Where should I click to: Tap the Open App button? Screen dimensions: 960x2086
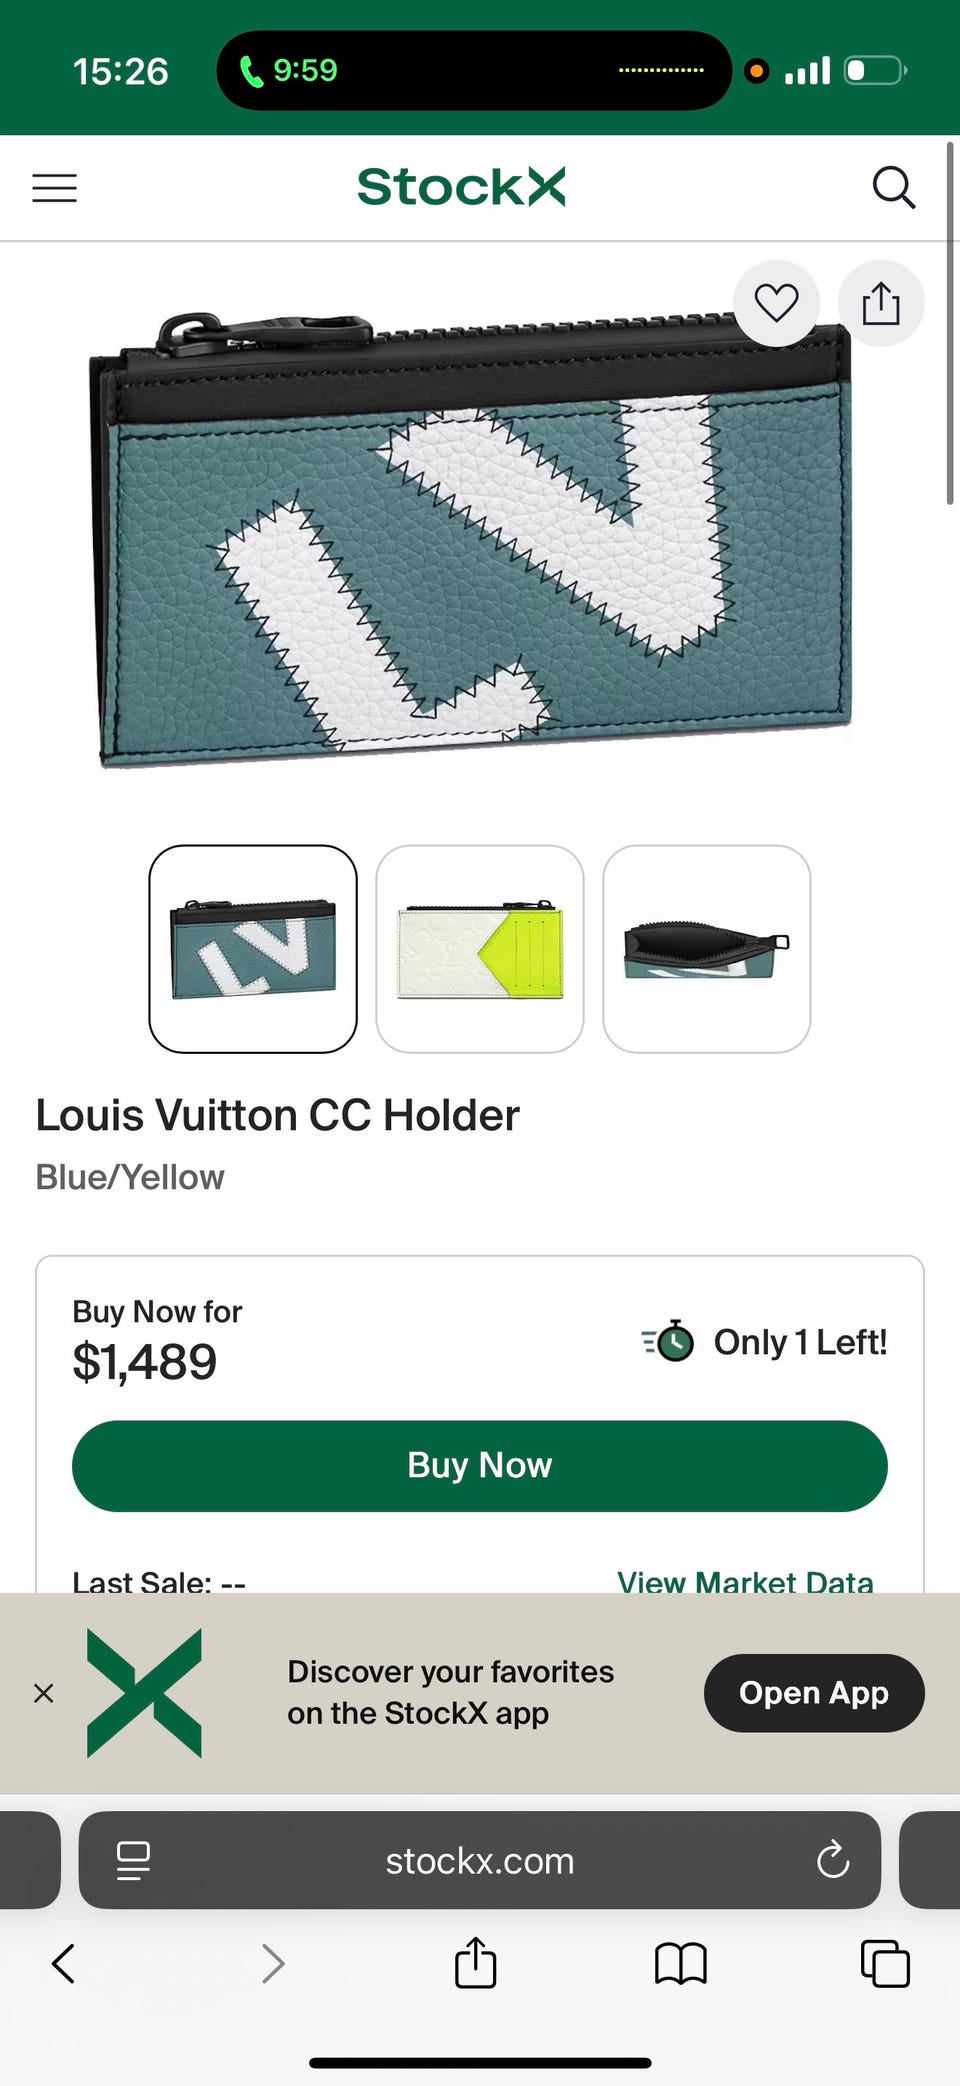[814, 1693]
